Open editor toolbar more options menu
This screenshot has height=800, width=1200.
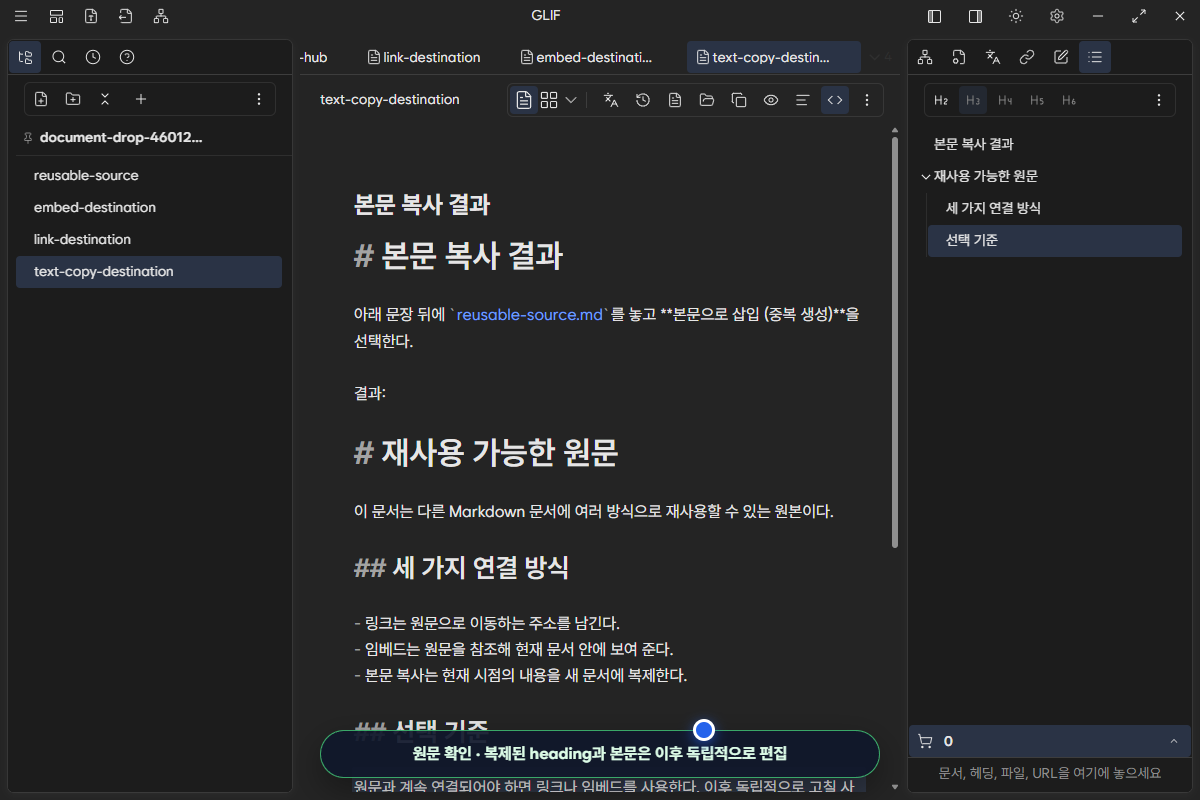(x=867, y=100)
